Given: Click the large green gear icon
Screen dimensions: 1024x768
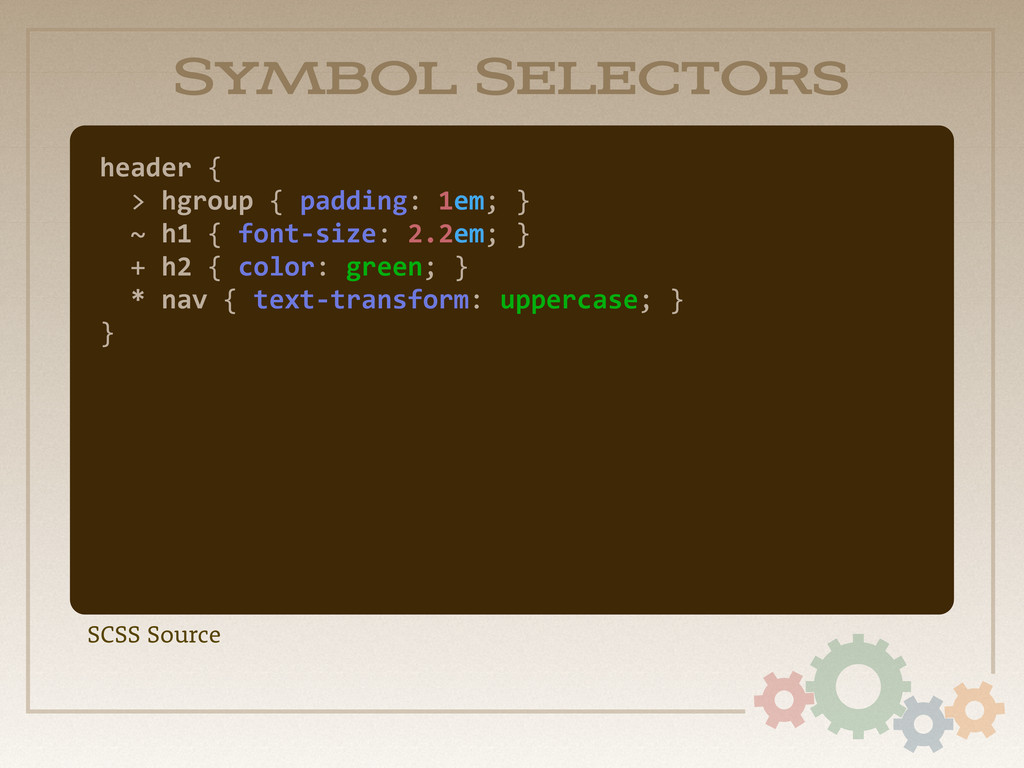Looking at the screenshot, I should [857, 686].
